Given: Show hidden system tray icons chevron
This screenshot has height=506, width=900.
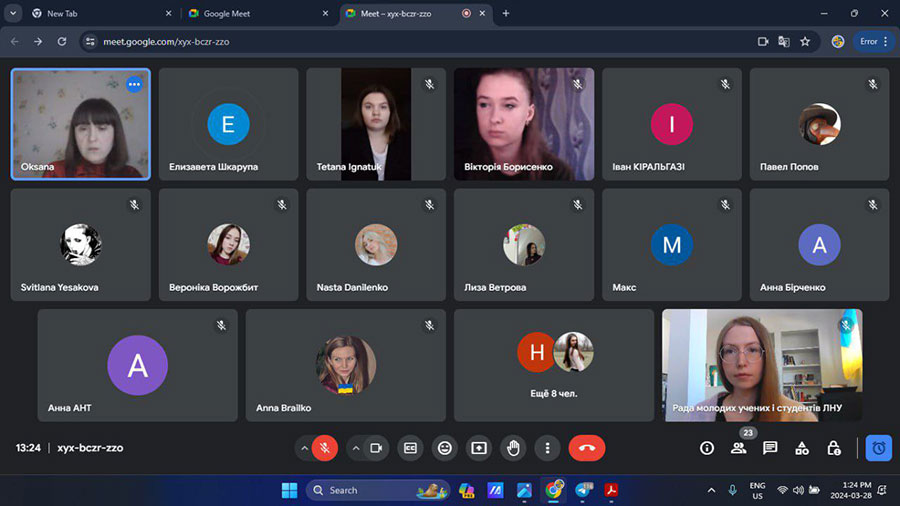Looking at the screenshot, I should tap(711, 491).
